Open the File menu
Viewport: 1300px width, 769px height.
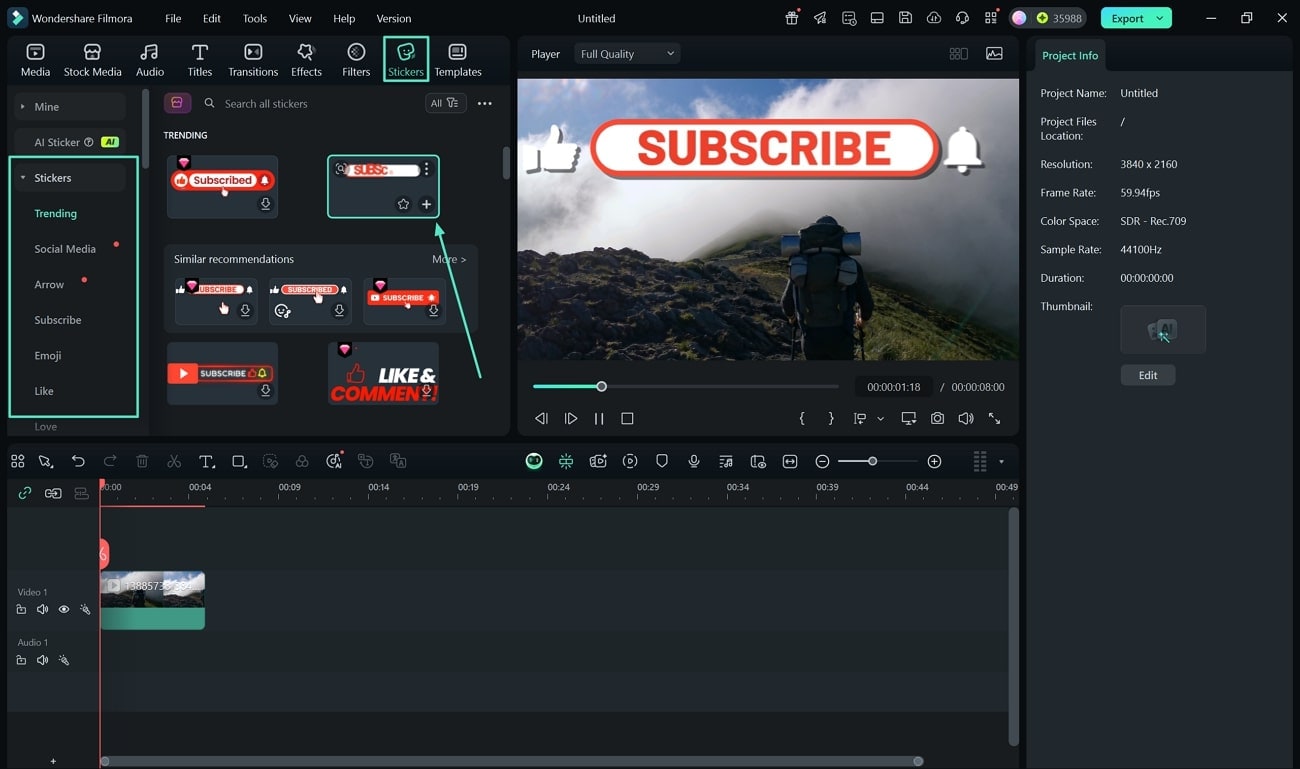(173, 18)
